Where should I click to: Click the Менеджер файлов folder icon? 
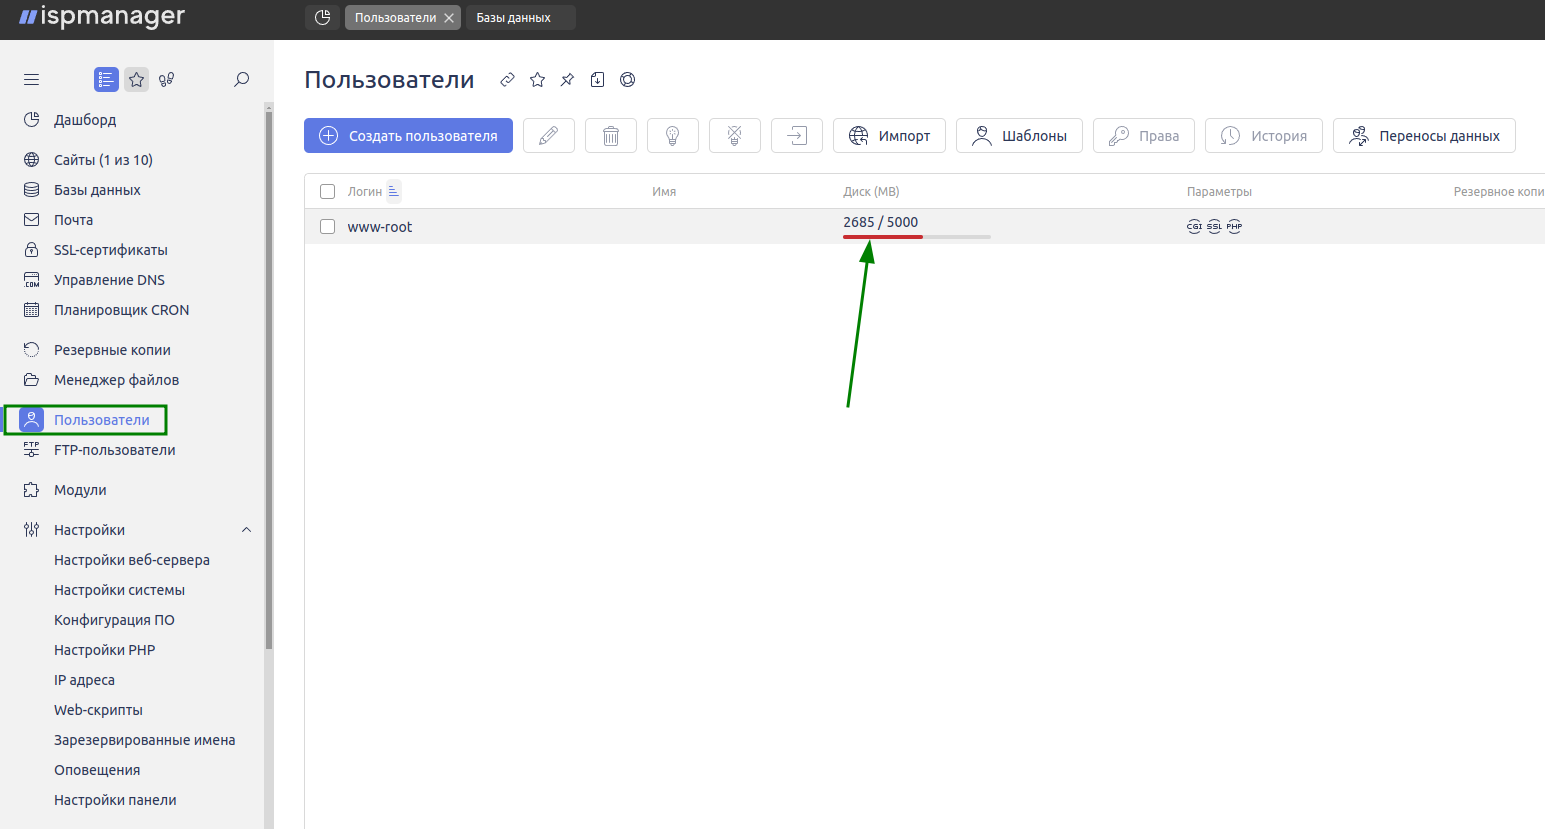click(32, 380)
